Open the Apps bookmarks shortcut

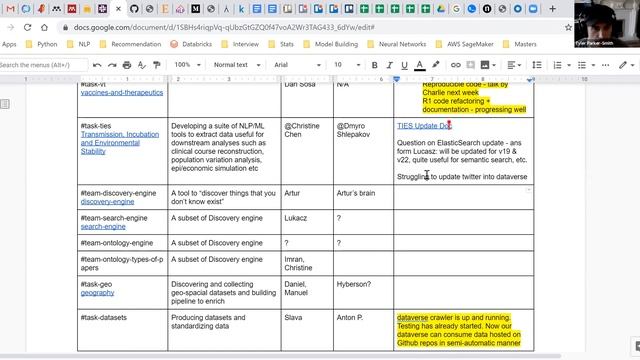pos(9,44)
